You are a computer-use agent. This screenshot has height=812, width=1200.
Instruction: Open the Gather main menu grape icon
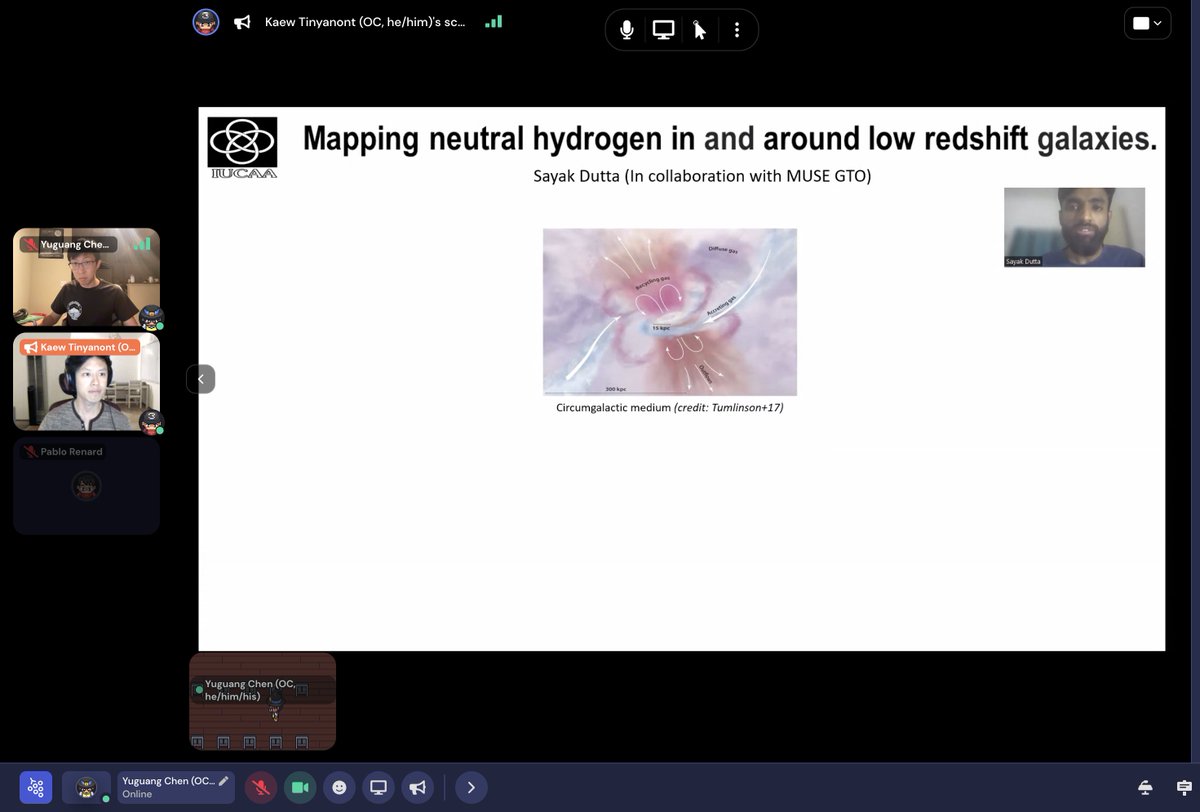coord(36,787)
